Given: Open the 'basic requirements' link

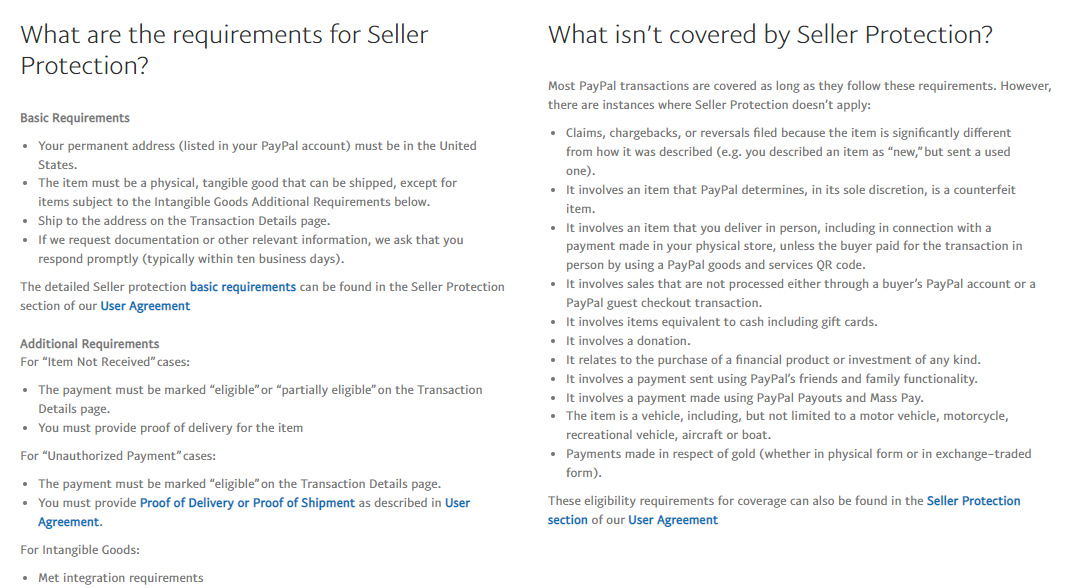Looking at the screenshot, I should click(242, 287).
